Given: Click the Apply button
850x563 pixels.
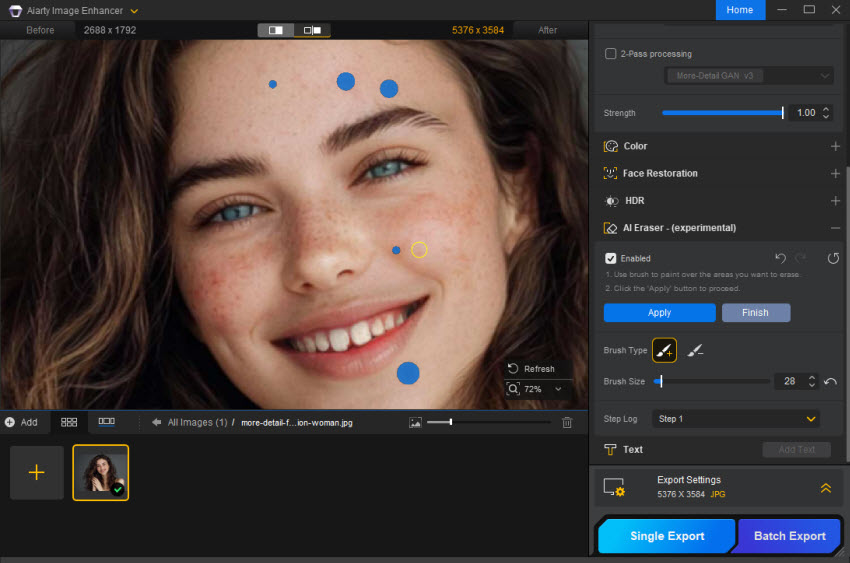Looking at the screenshot, I should (x=659, y=313).
